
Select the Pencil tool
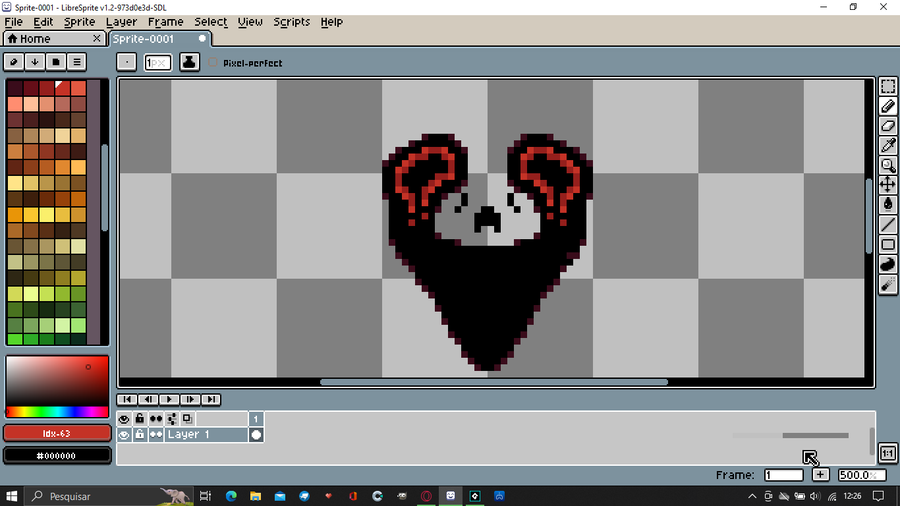[887, 106]
